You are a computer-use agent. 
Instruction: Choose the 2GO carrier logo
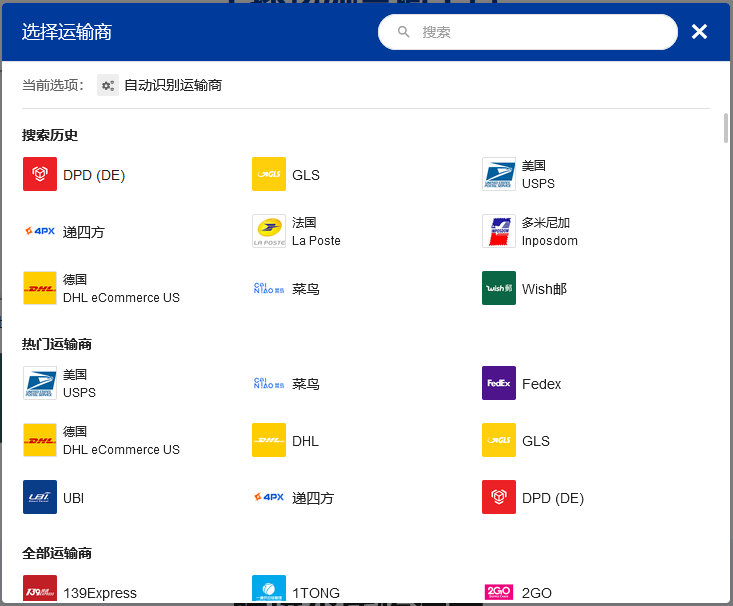[499, 591]
